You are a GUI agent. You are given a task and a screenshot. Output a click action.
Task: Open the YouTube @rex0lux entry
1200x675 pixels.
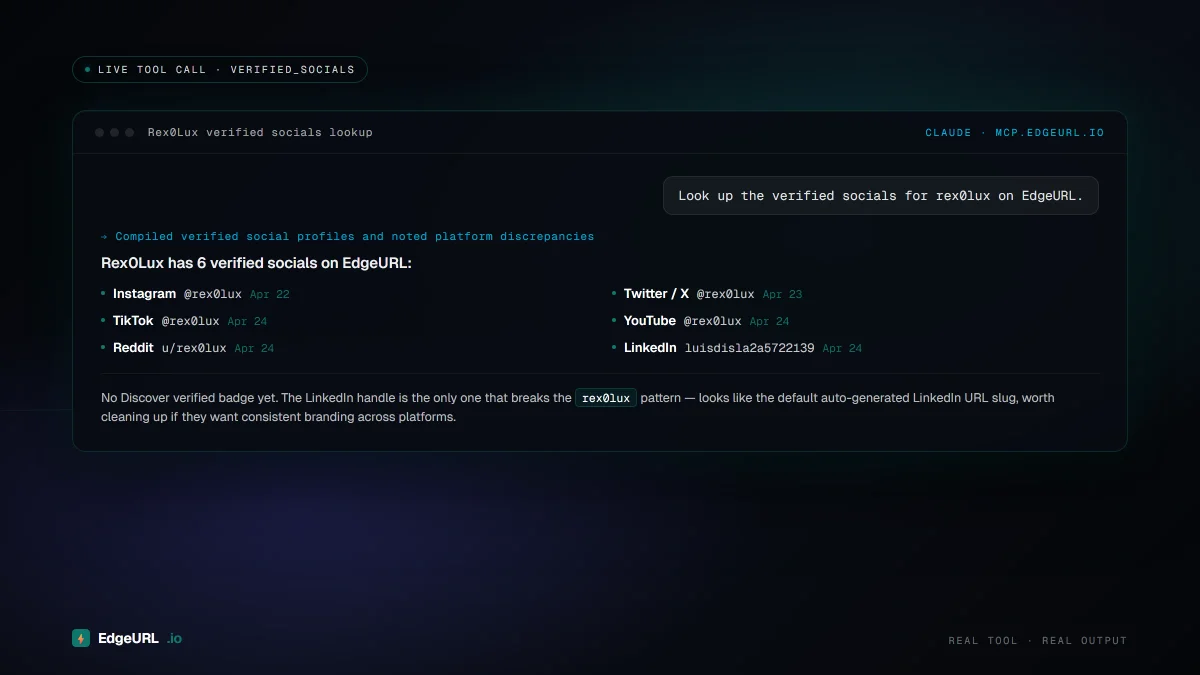pos(682,321)
